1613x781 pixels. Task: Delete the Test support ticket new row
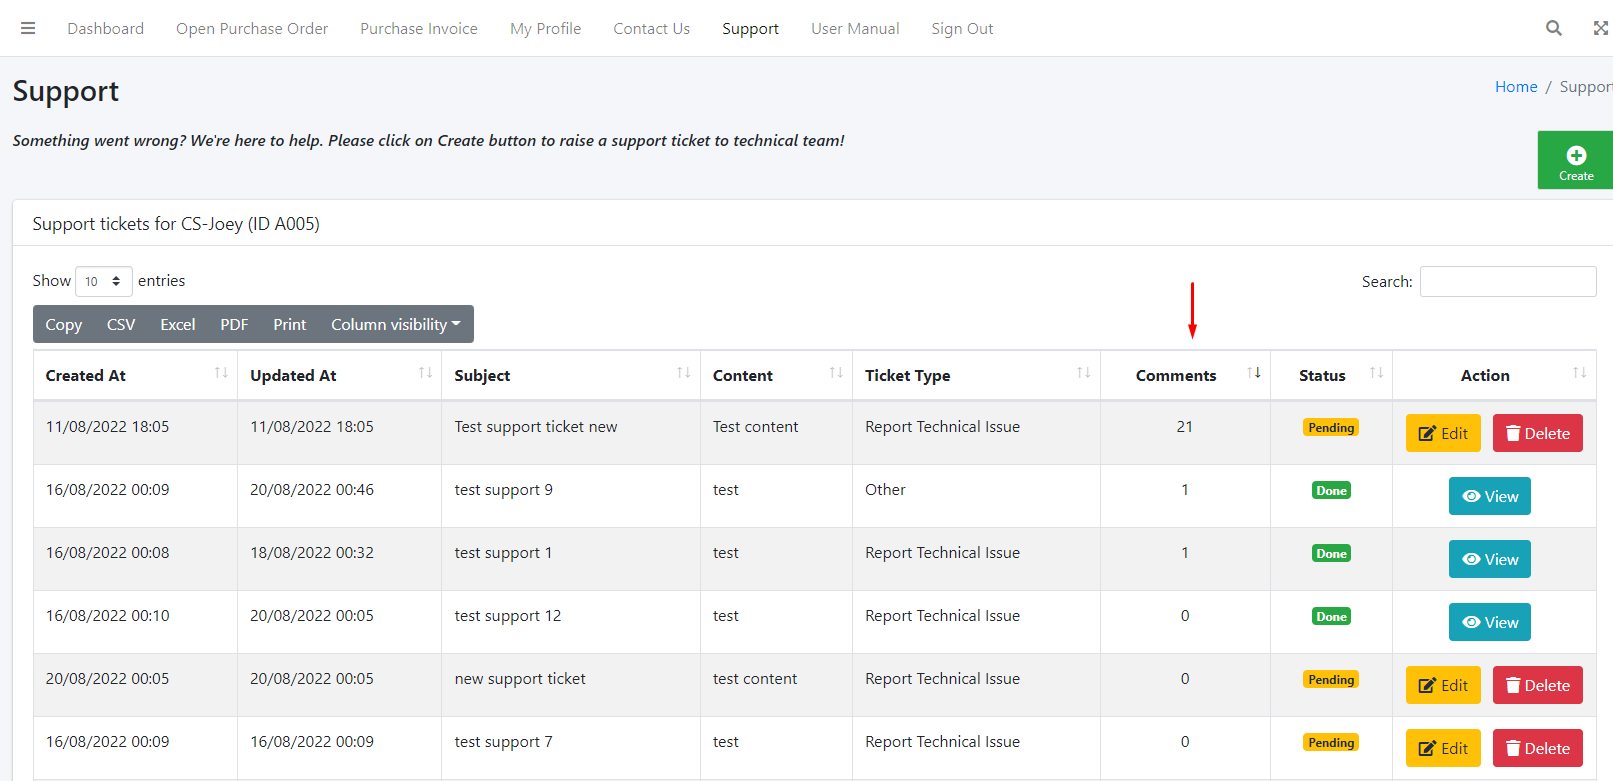click(1537, 433)
